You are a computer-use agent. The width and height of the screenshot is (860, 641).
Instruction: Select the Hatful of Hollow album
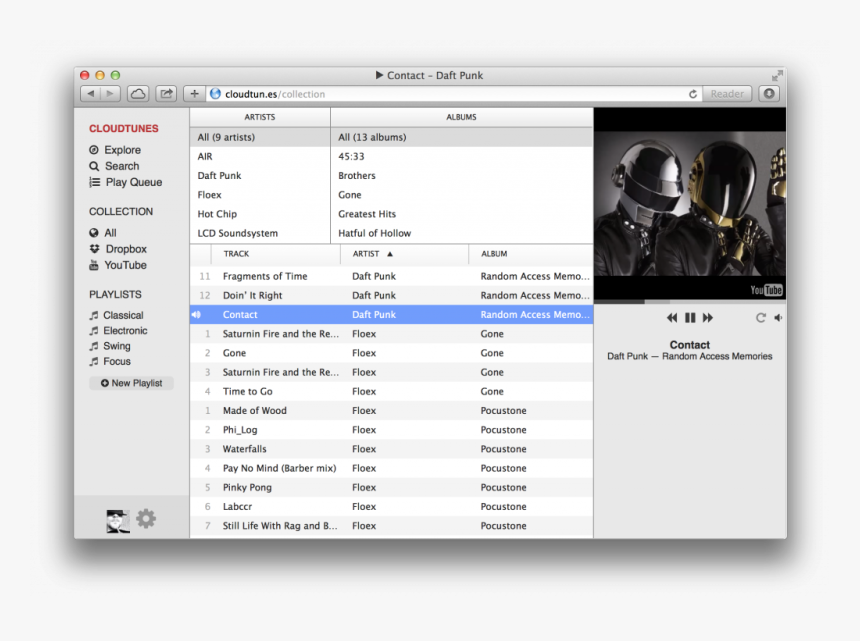coord(462,233)
